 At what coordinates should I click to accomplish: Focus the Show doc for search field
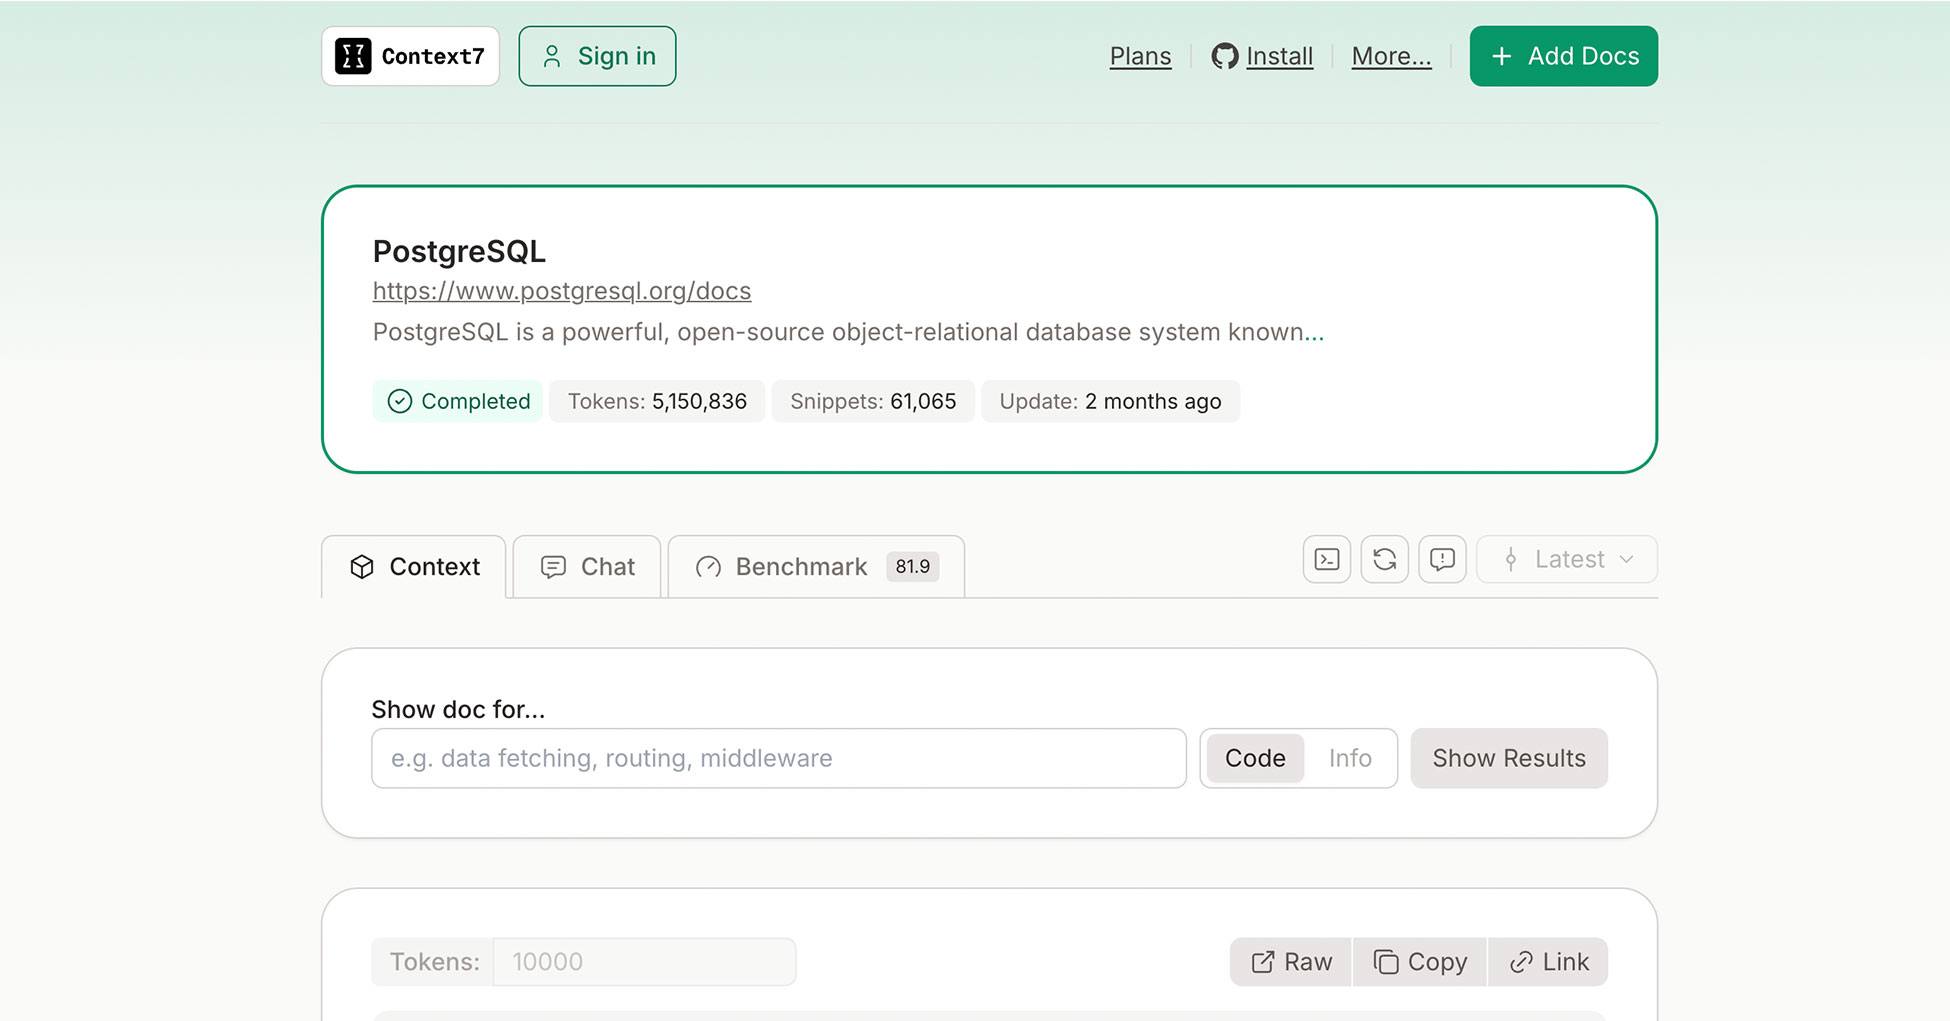[778, 758]
